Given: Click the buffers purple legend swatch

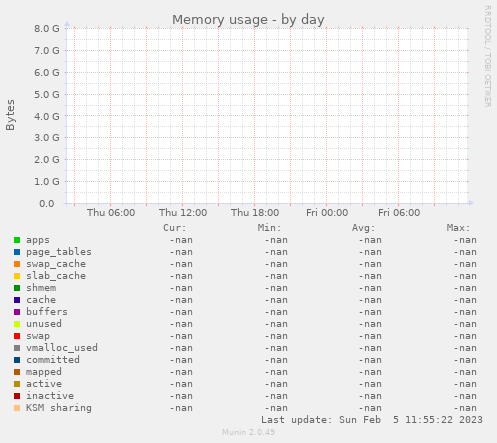Looking at the screenshot, I should point(17,312).
